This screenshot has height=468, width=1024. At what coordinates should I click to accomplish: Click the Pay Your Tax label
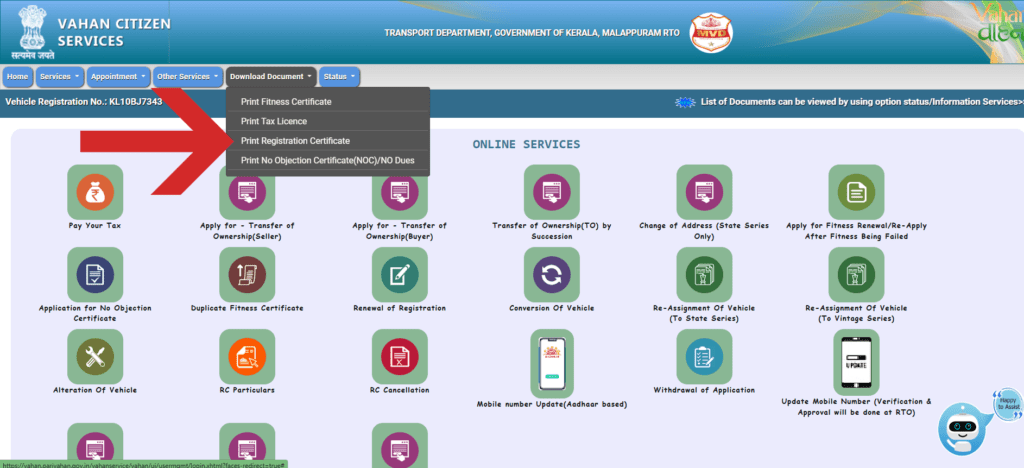pos(95,226)
